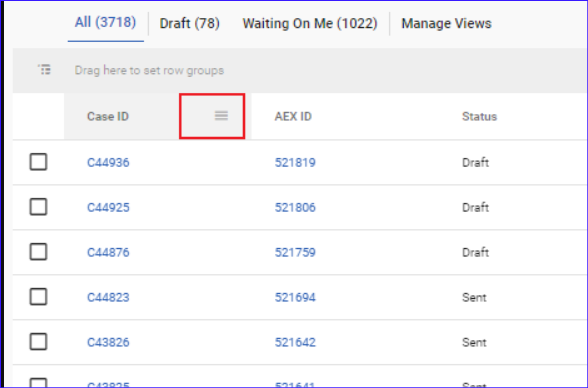
Task: Open case link C43826
Action: [x=108, y=343]
